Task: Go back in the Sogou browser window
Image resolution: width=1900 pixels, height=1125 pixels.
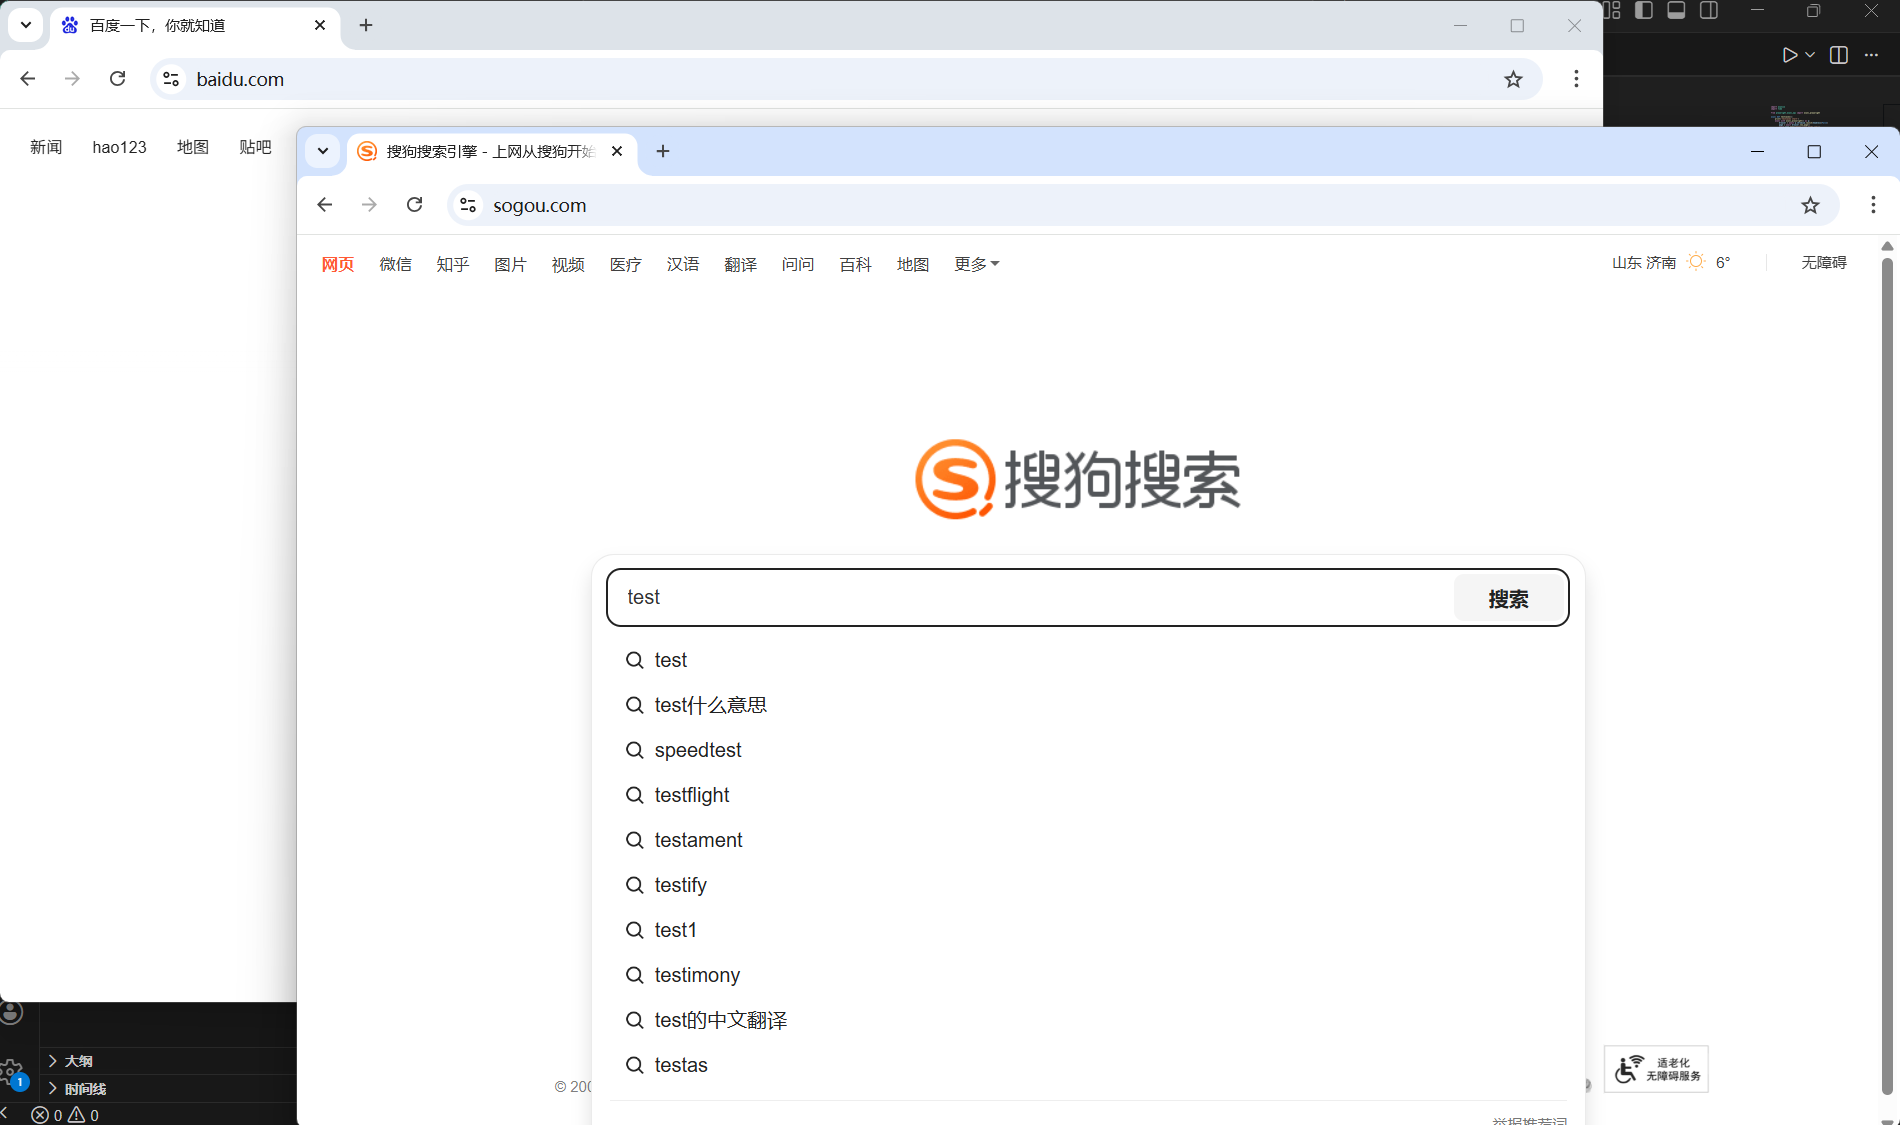Action: click(324, 205)
